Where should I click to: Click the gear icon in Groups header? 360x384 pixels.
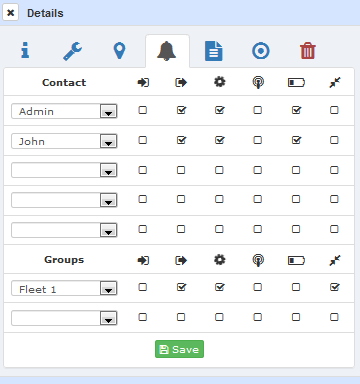point(220,260)
